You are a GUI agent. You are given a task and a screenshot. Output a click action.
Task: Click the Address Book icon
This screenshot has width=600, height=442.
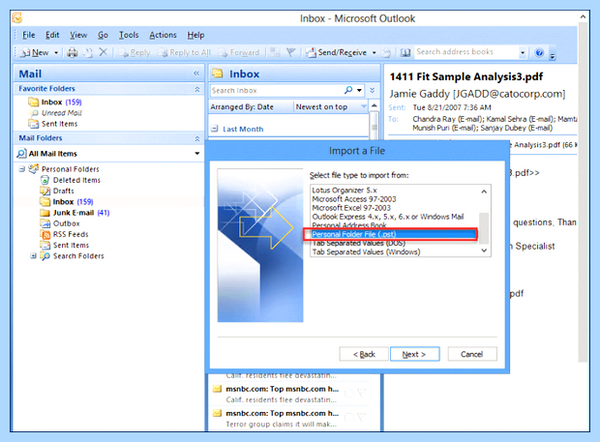405,52
